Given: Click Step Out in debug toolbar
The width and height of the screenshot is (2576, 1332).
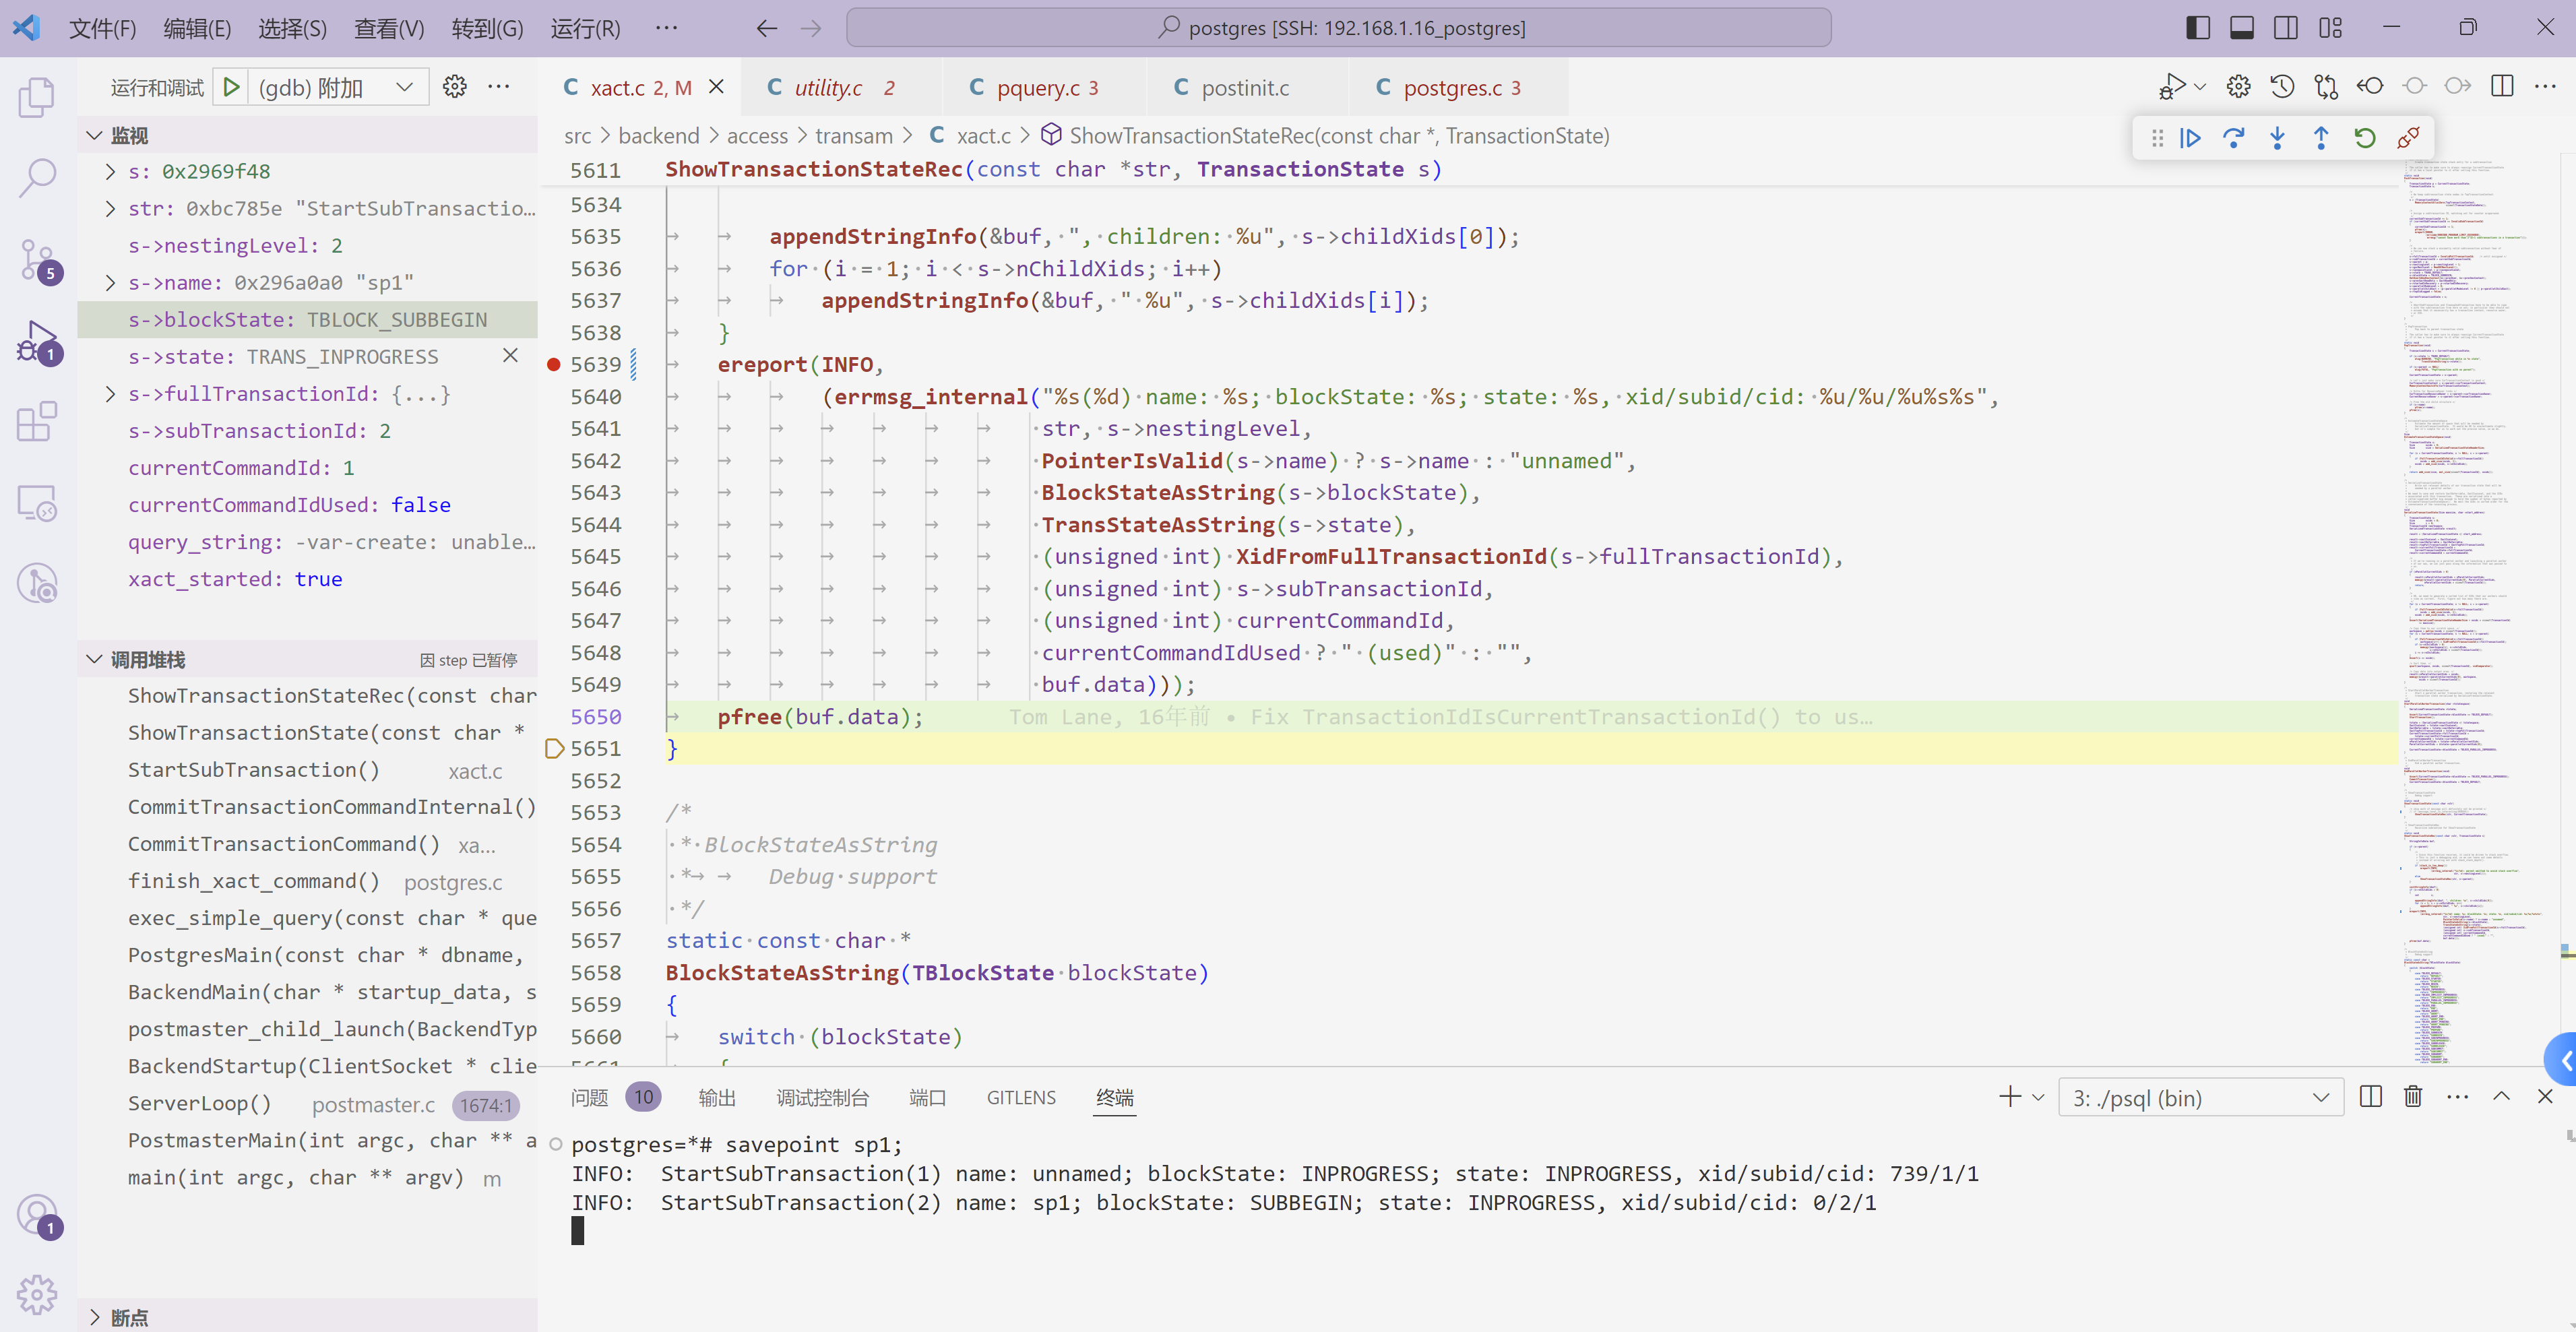Looking at the screenshot, I should (x=2321, y=138).
